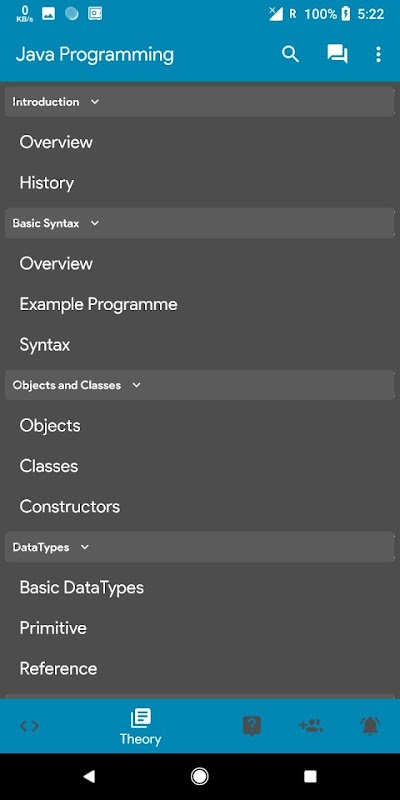Viewport: 400px width, 800px height.
Task: Open the chat messages icon
Action: click(337, 54)
